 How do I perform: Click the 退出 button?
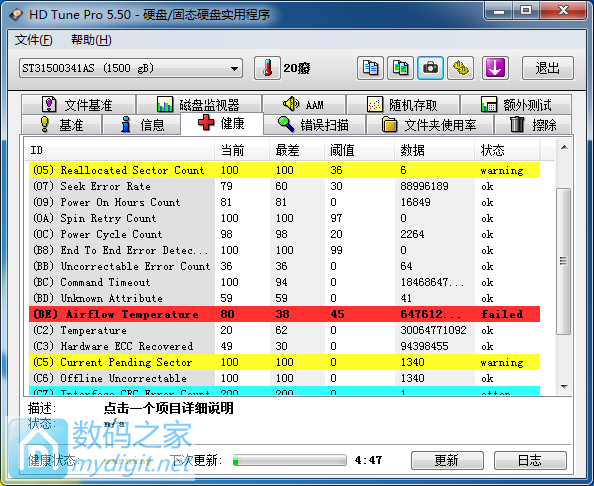point(548,68)
